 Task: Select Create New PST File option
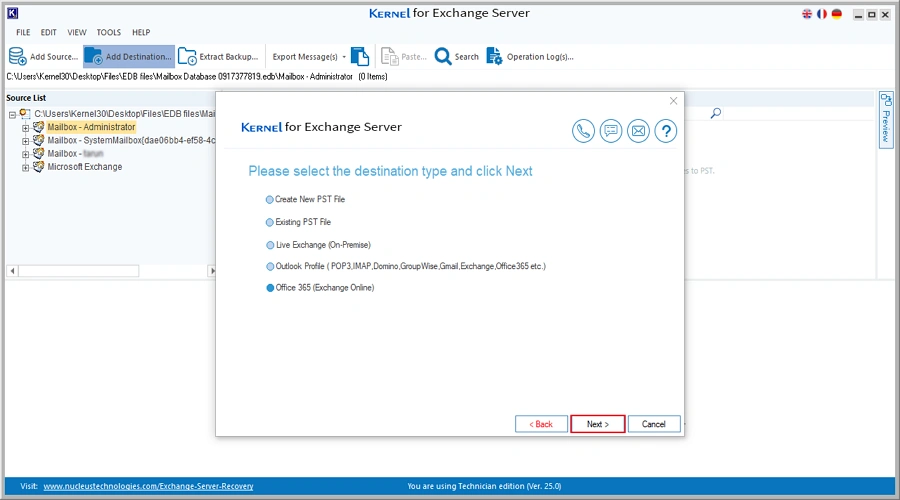[x=305, y=199]
